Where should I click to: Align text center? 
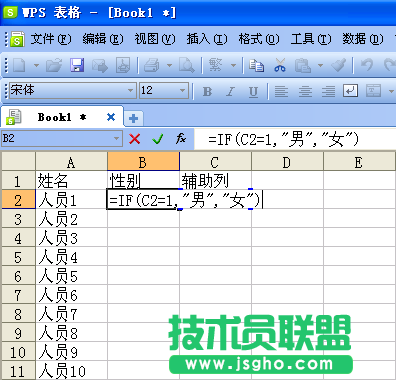click(305, 91)
